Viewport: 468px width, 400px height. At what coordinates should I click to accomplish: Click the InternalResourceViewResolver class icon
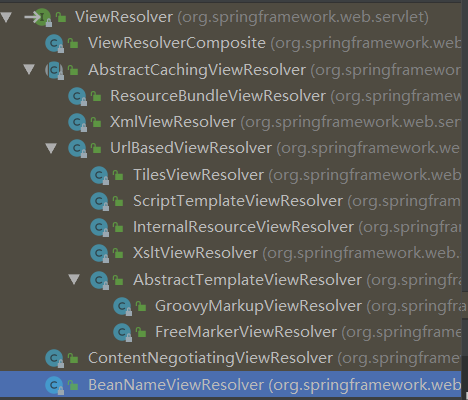click(99, 227)
